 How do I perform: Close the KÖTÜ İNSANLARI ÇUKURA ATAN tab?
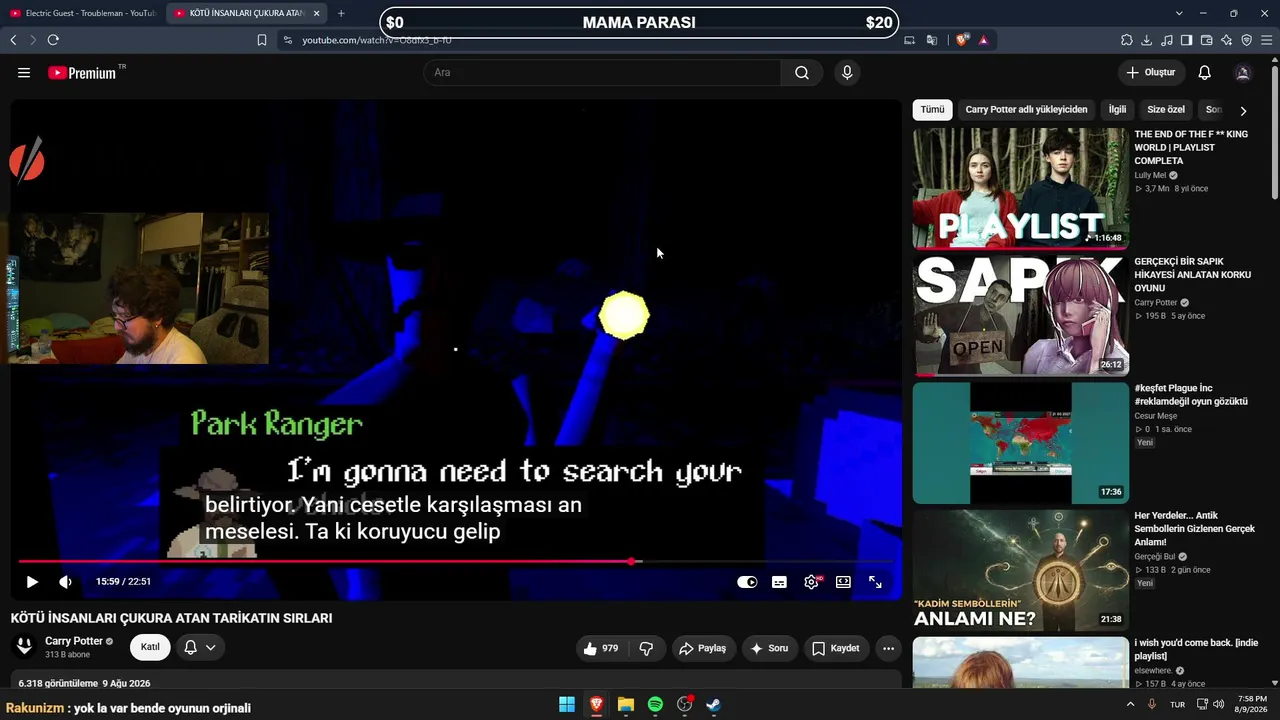click(x=316, y=13)
